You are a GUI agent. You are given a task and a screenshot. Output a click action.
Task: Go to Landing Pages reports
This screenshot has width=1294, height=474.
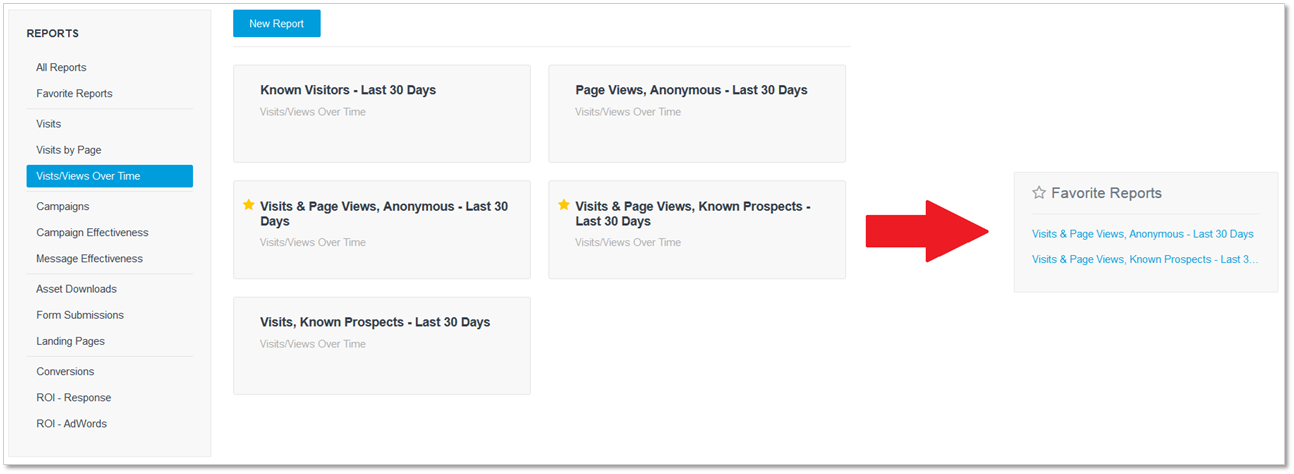(71, 341)
